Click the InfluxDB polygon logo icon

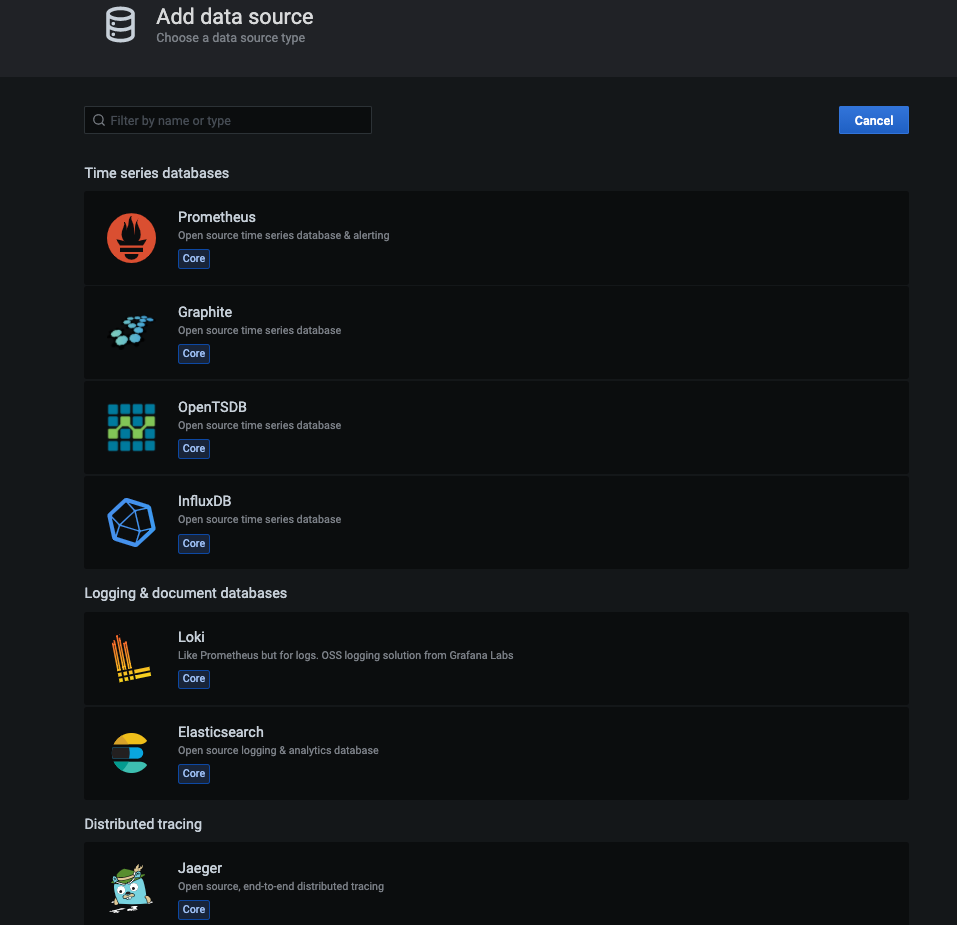(131, 522)
